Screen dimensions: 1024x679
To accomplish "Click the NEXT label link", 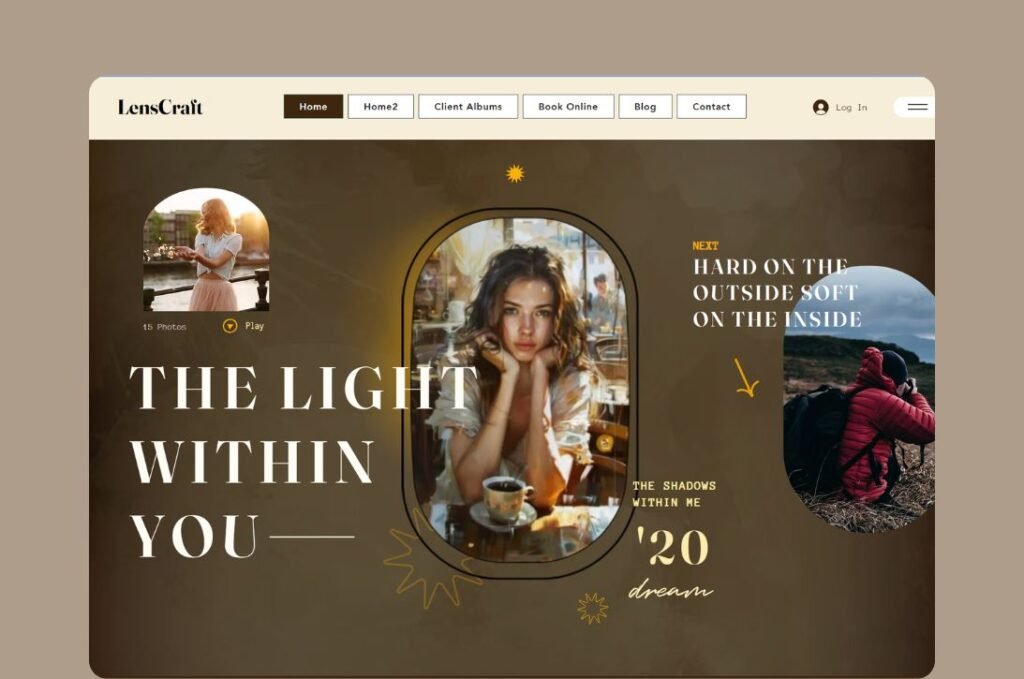I will pos(705,246).
